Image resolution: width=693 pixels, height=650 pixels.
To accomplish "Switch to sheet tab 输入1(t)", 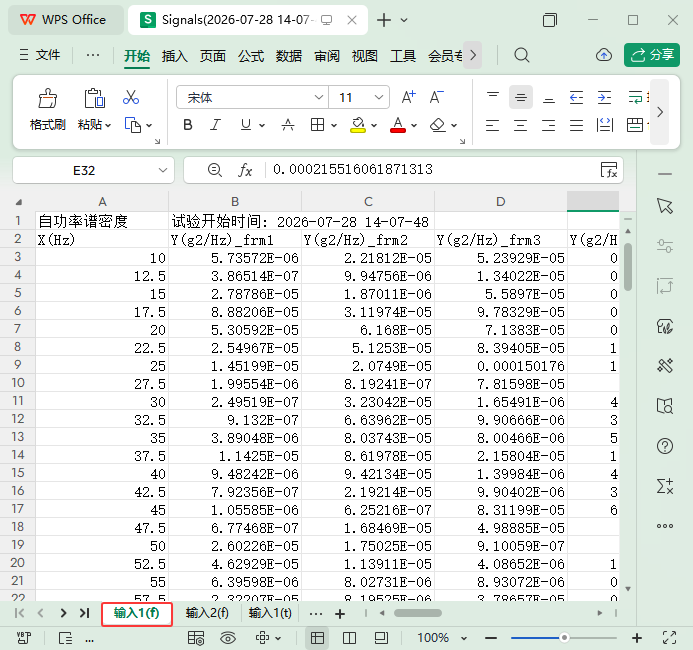I will click(270, 613).
